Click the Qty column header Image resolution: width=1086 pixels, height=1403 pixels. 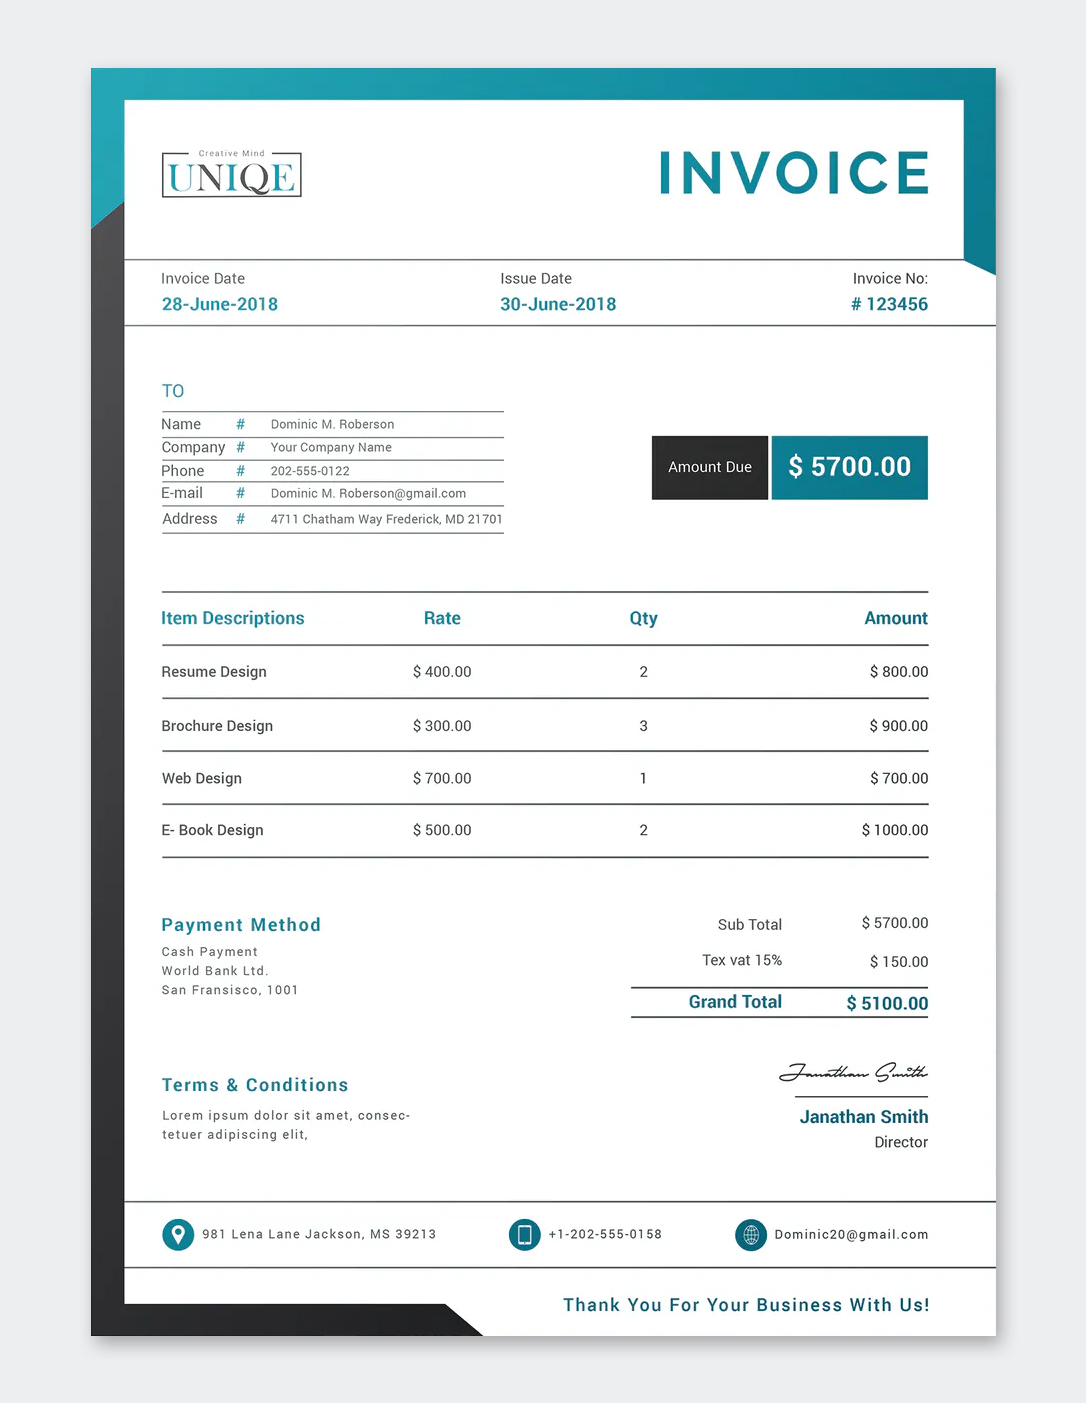(644, 618)
